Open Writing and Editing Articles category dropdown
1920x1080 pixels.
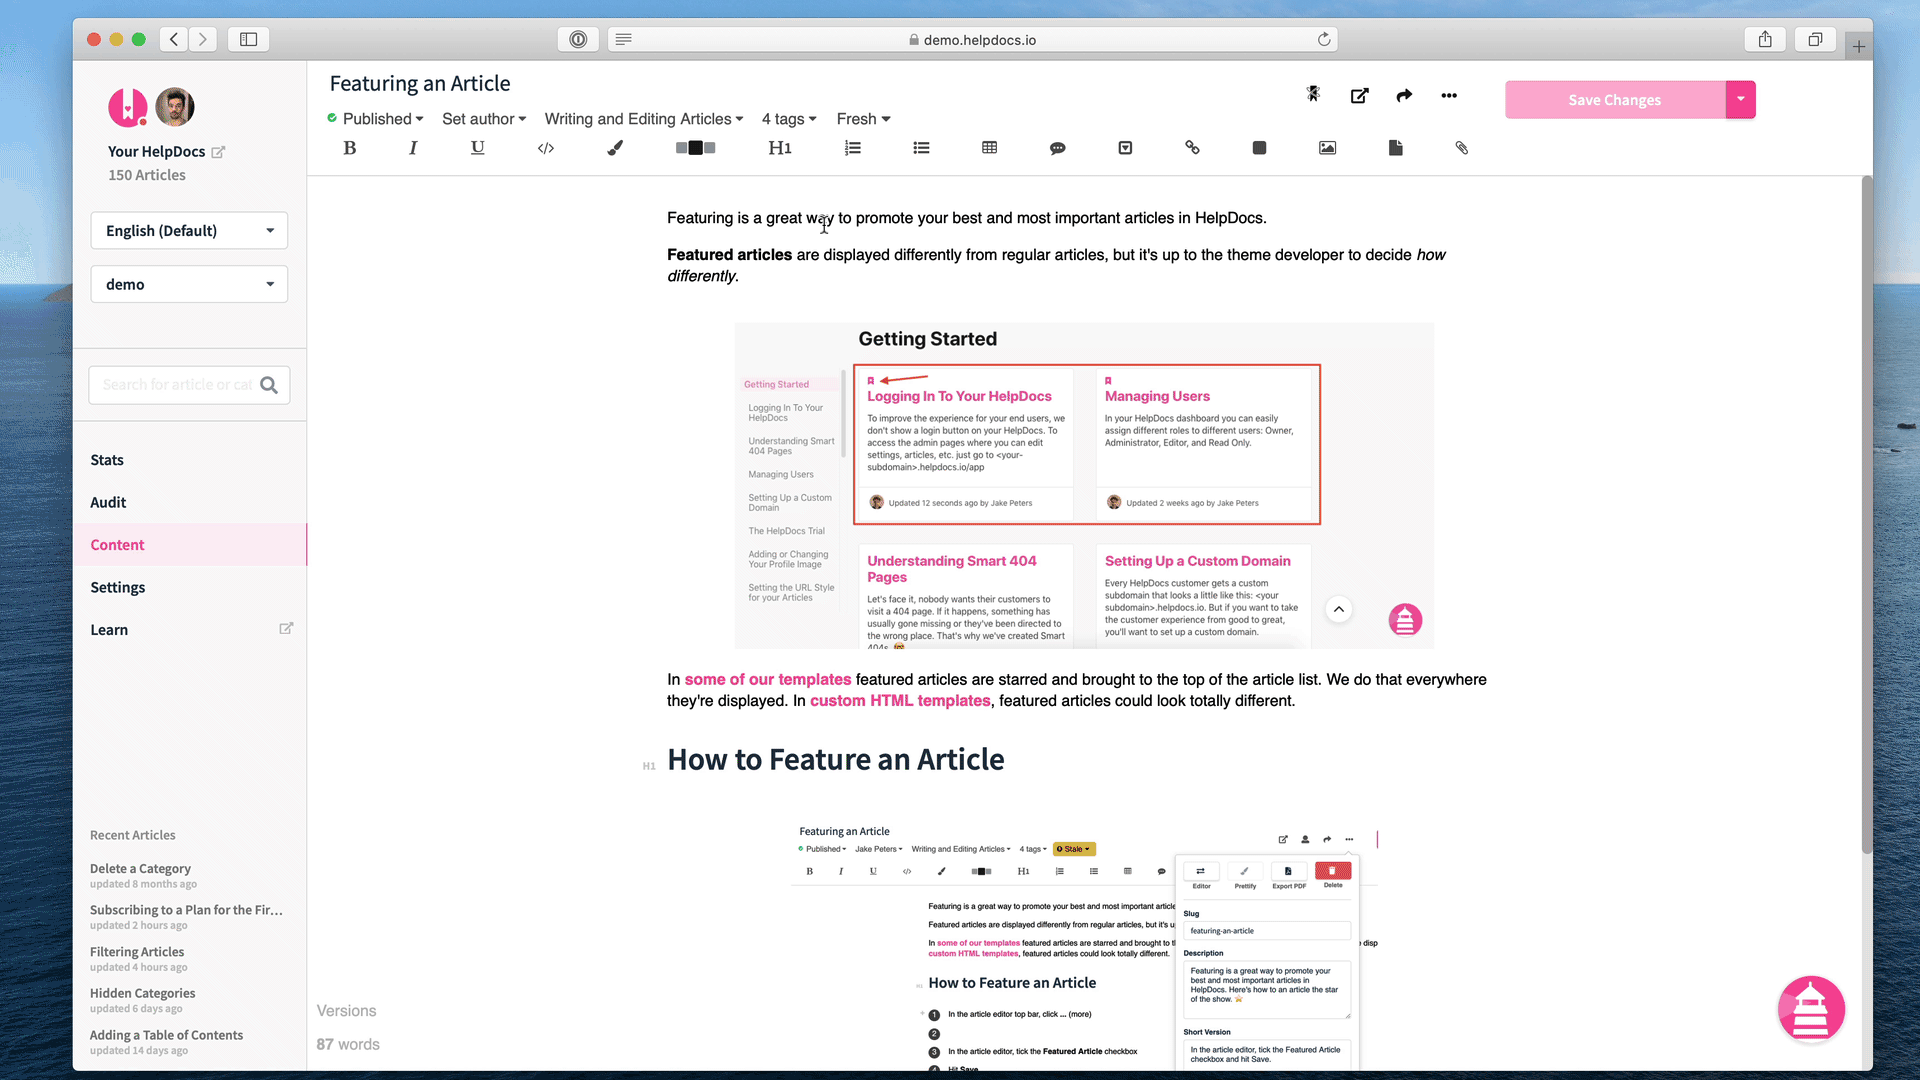[644, 119]
